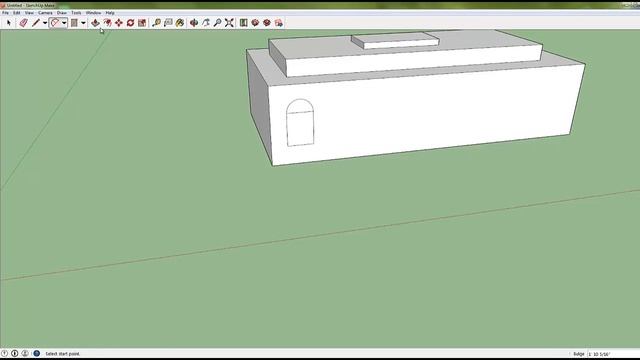Screen dimensions: 640x360
Task: Activate the Paint Bucket tool
Action: 180,23
